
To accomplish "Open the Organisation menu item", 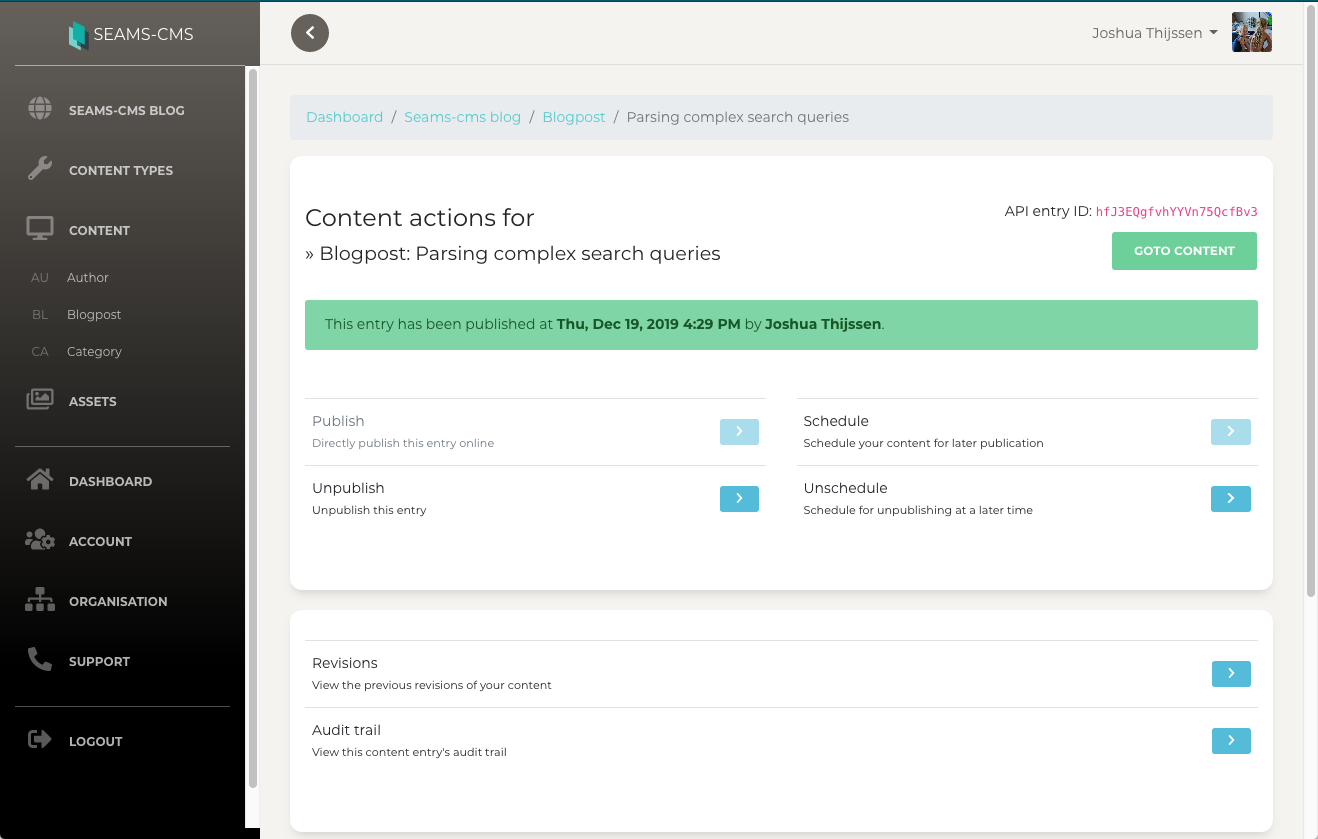I will click(x=118, y=601).
